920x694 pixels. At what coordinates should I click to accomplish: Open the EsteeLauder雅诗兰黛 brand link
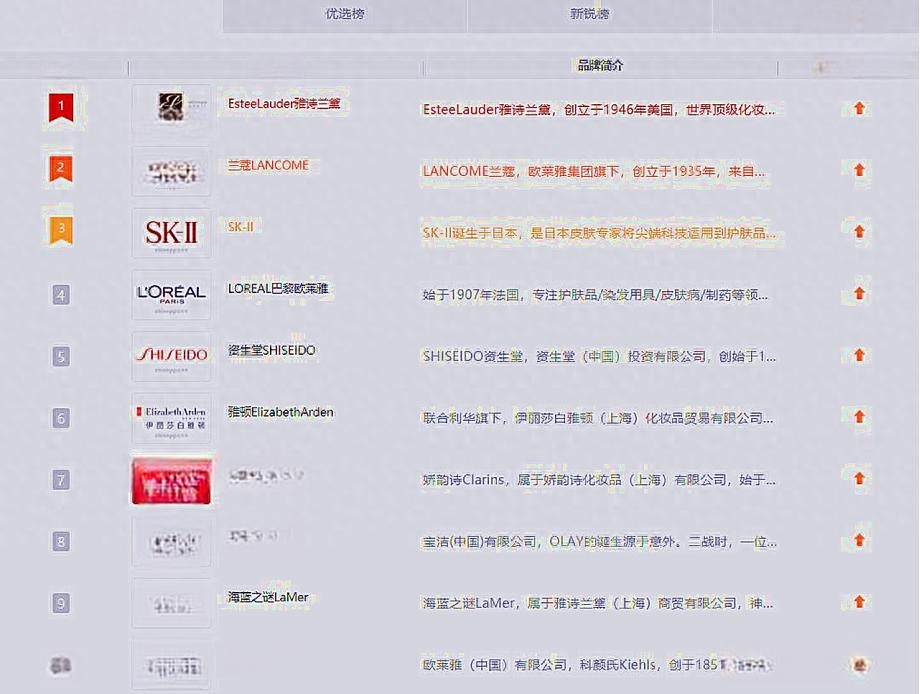284,104
